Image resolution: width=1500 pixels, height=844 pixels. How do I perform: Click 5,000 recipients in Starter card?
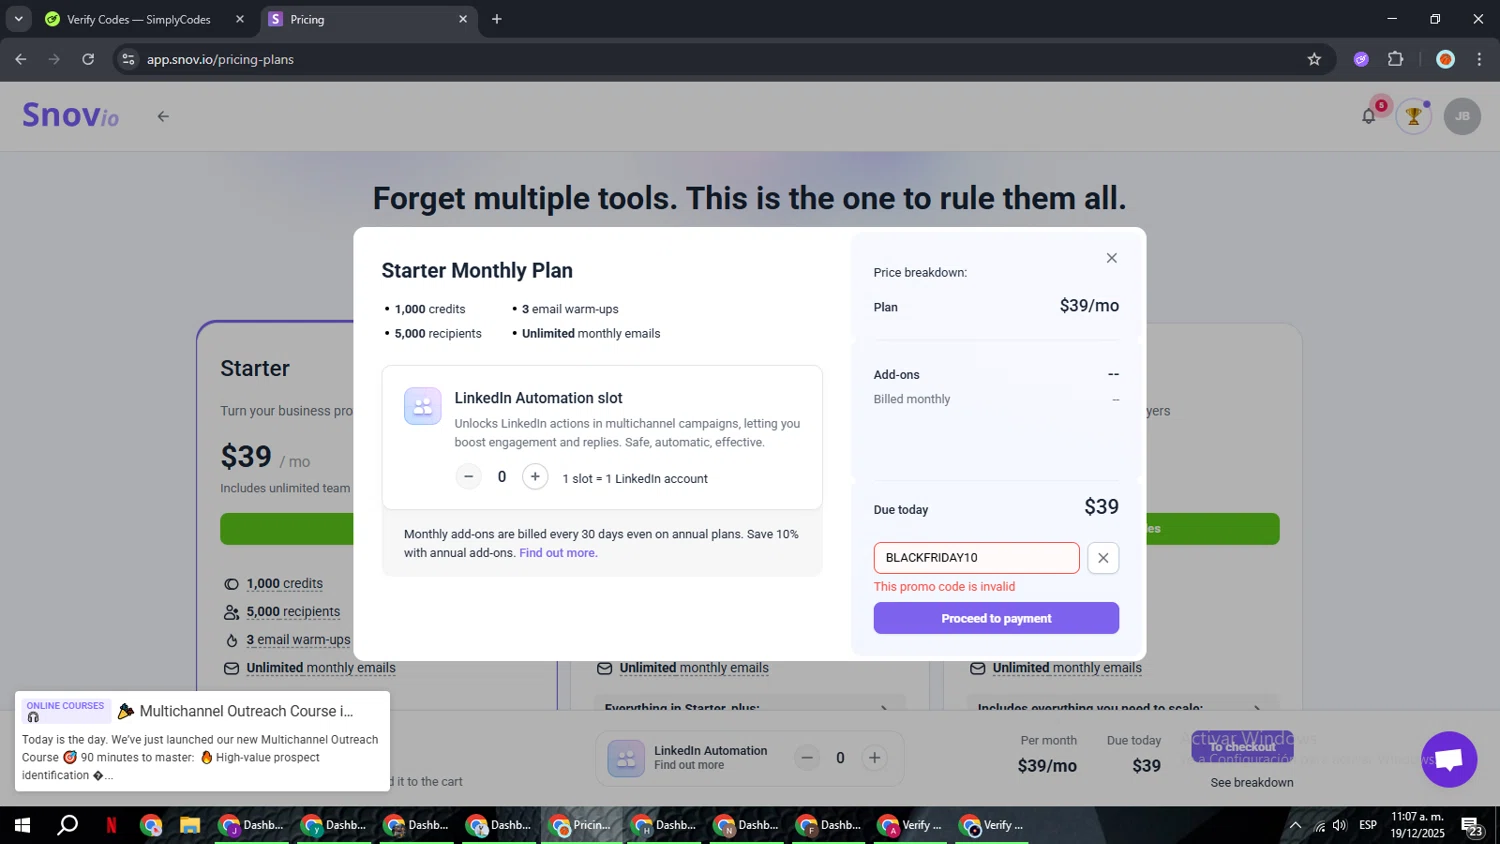(293, 612)
